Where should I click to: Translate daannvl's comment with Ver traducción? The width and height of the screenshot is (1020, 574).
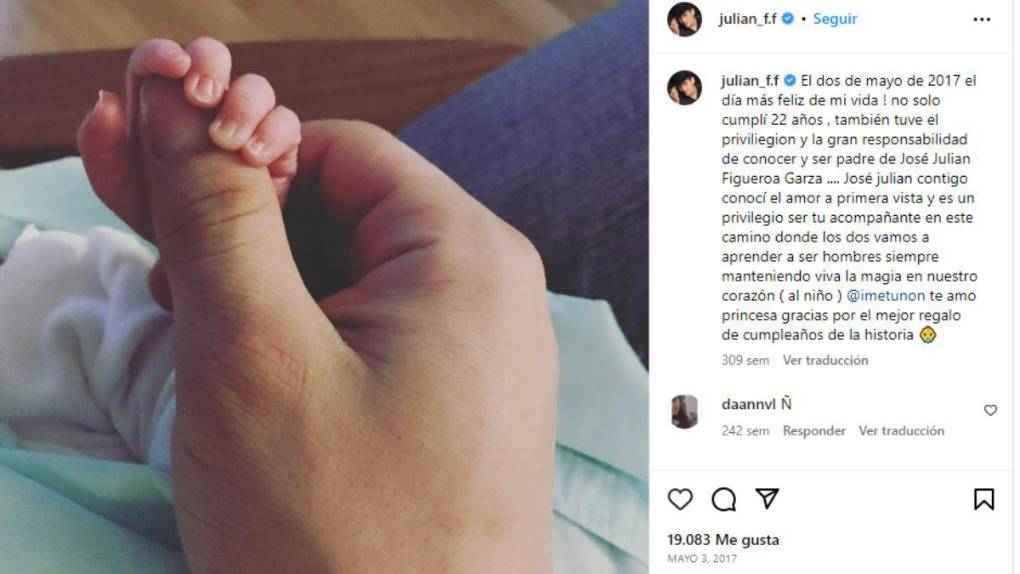tap(901, 430)
